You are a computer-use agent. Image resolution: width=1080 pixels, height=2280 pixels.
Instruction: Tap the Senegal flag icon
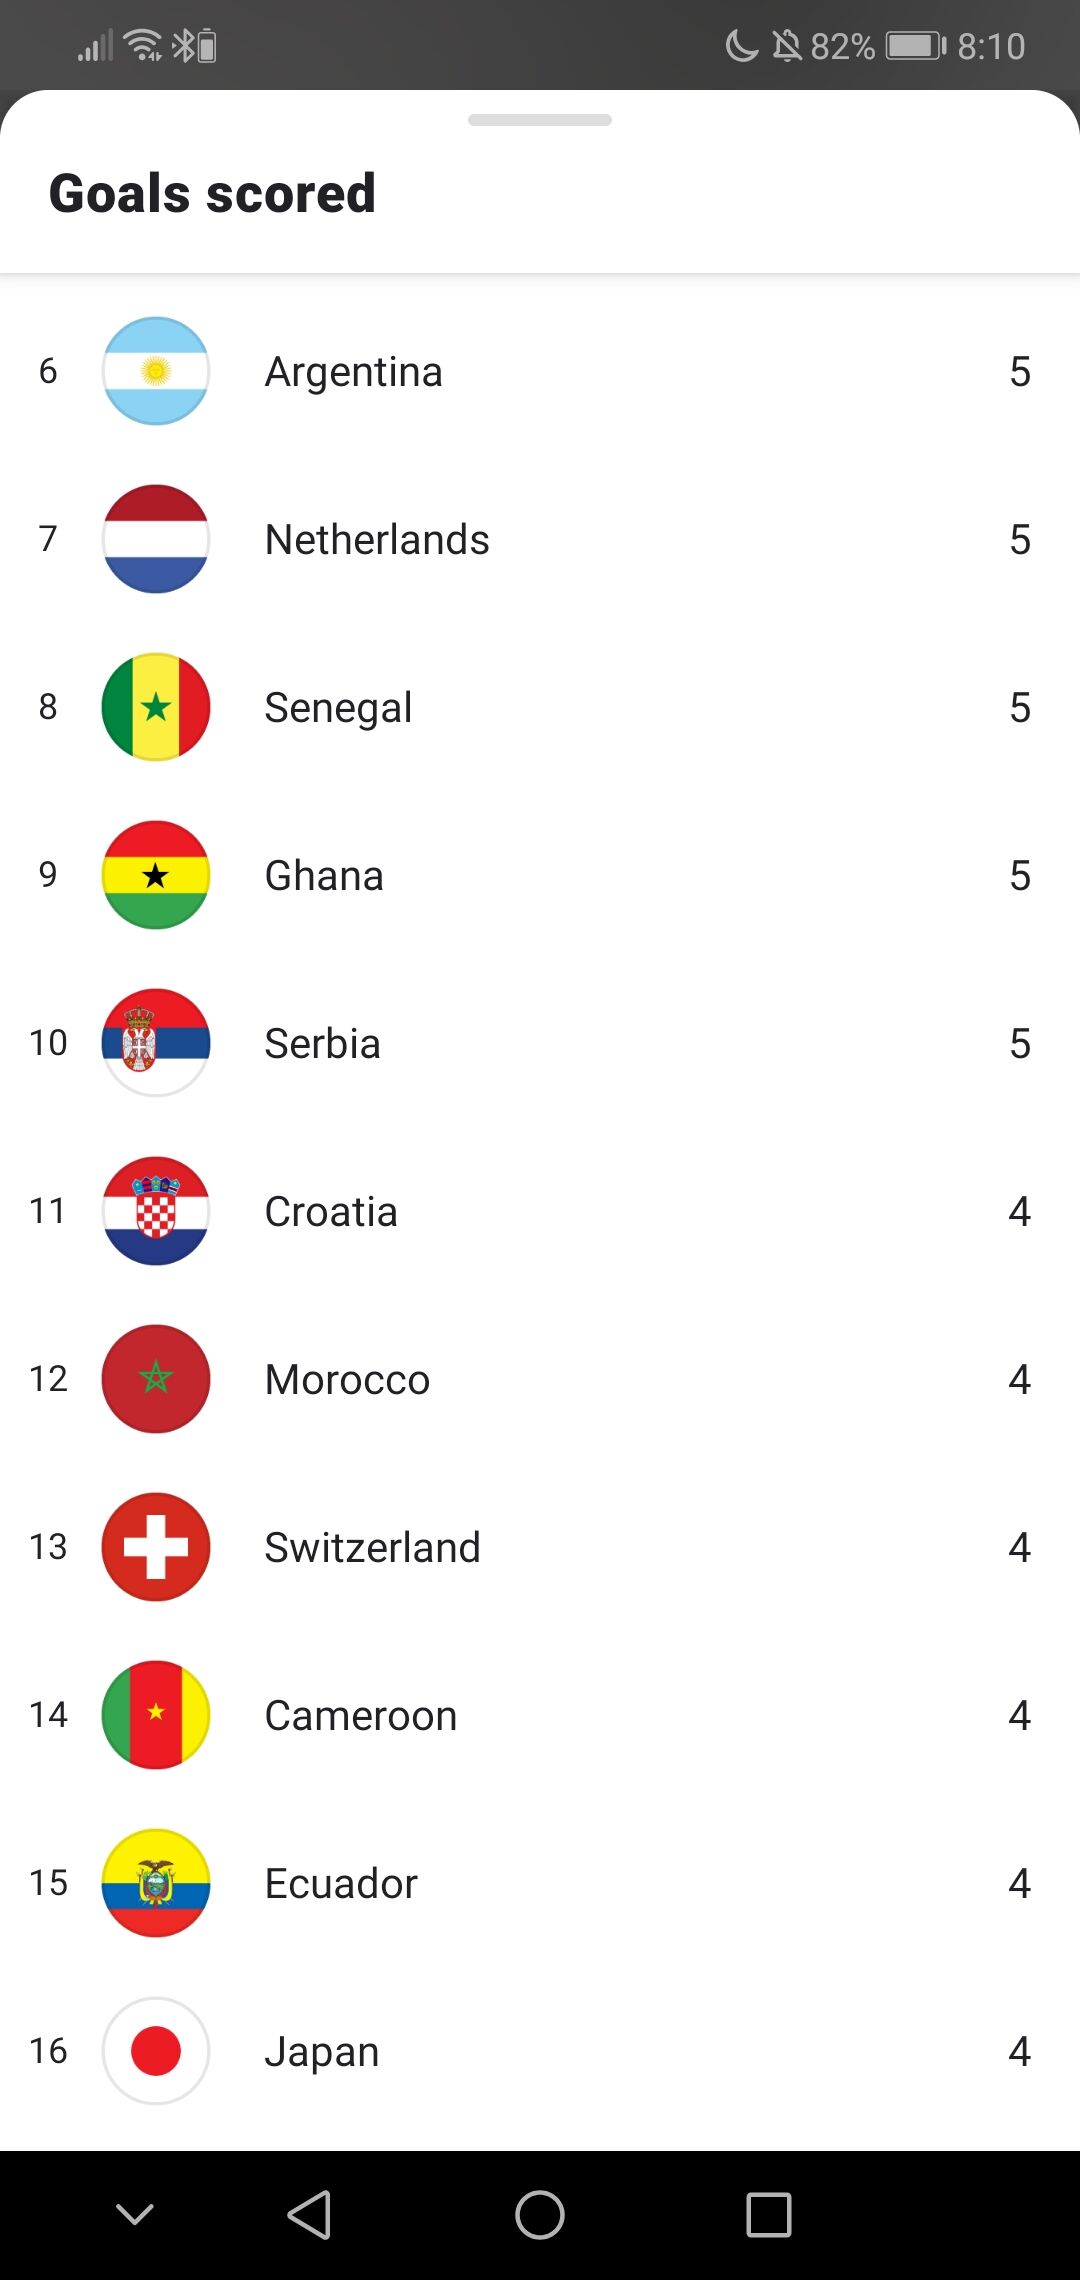pyautogui.click(x=156, y=707)
